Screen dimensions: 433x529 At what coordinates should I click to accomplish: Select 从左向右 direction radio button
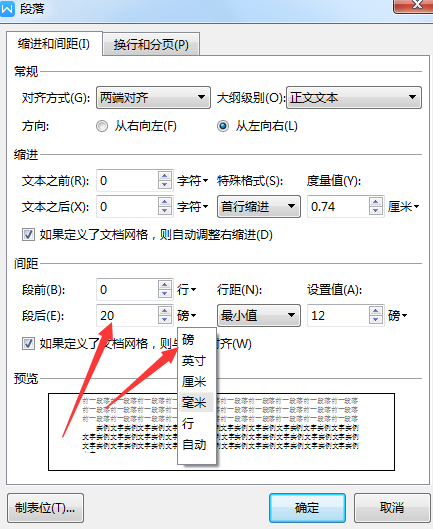point(223,126)
